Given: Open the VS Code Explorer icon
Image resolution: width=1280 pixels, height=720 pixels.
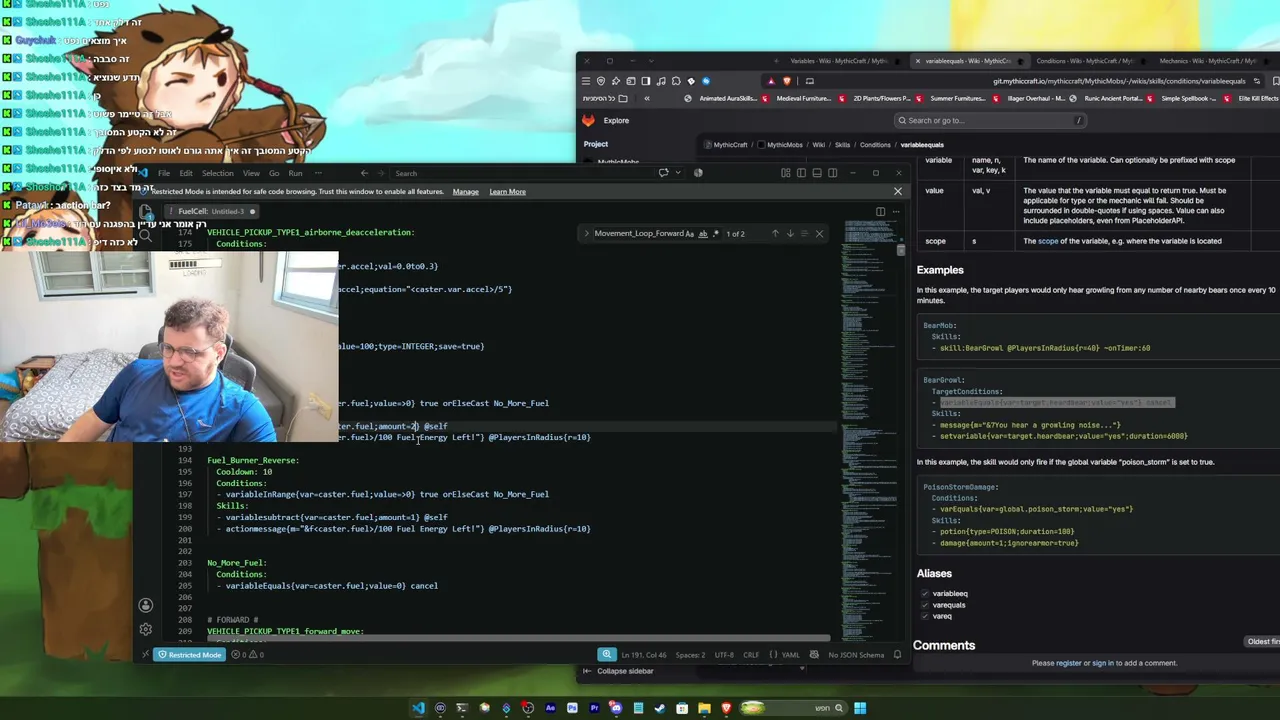Looking at the screenshot, I should 146,212.
